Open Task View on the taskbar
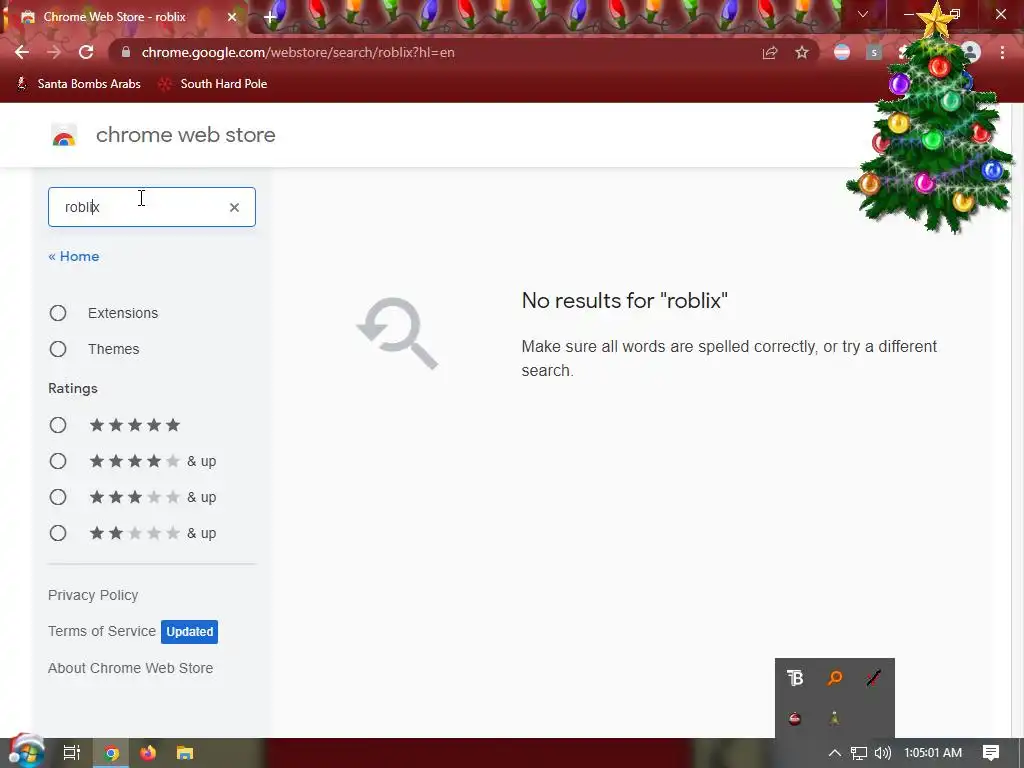1024x768 pixels. [x=72, y=753]
